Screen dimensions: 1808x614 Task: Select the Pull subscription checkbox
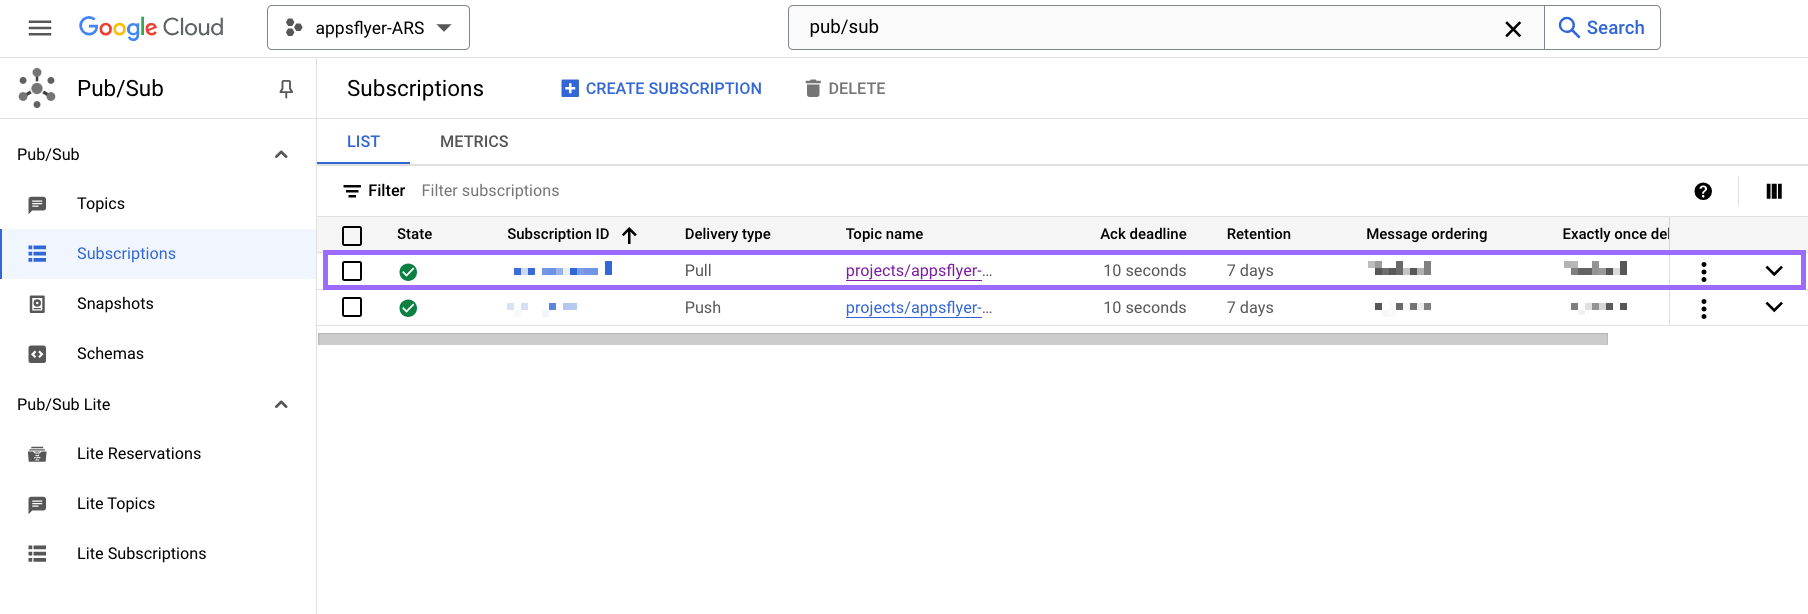352,271
